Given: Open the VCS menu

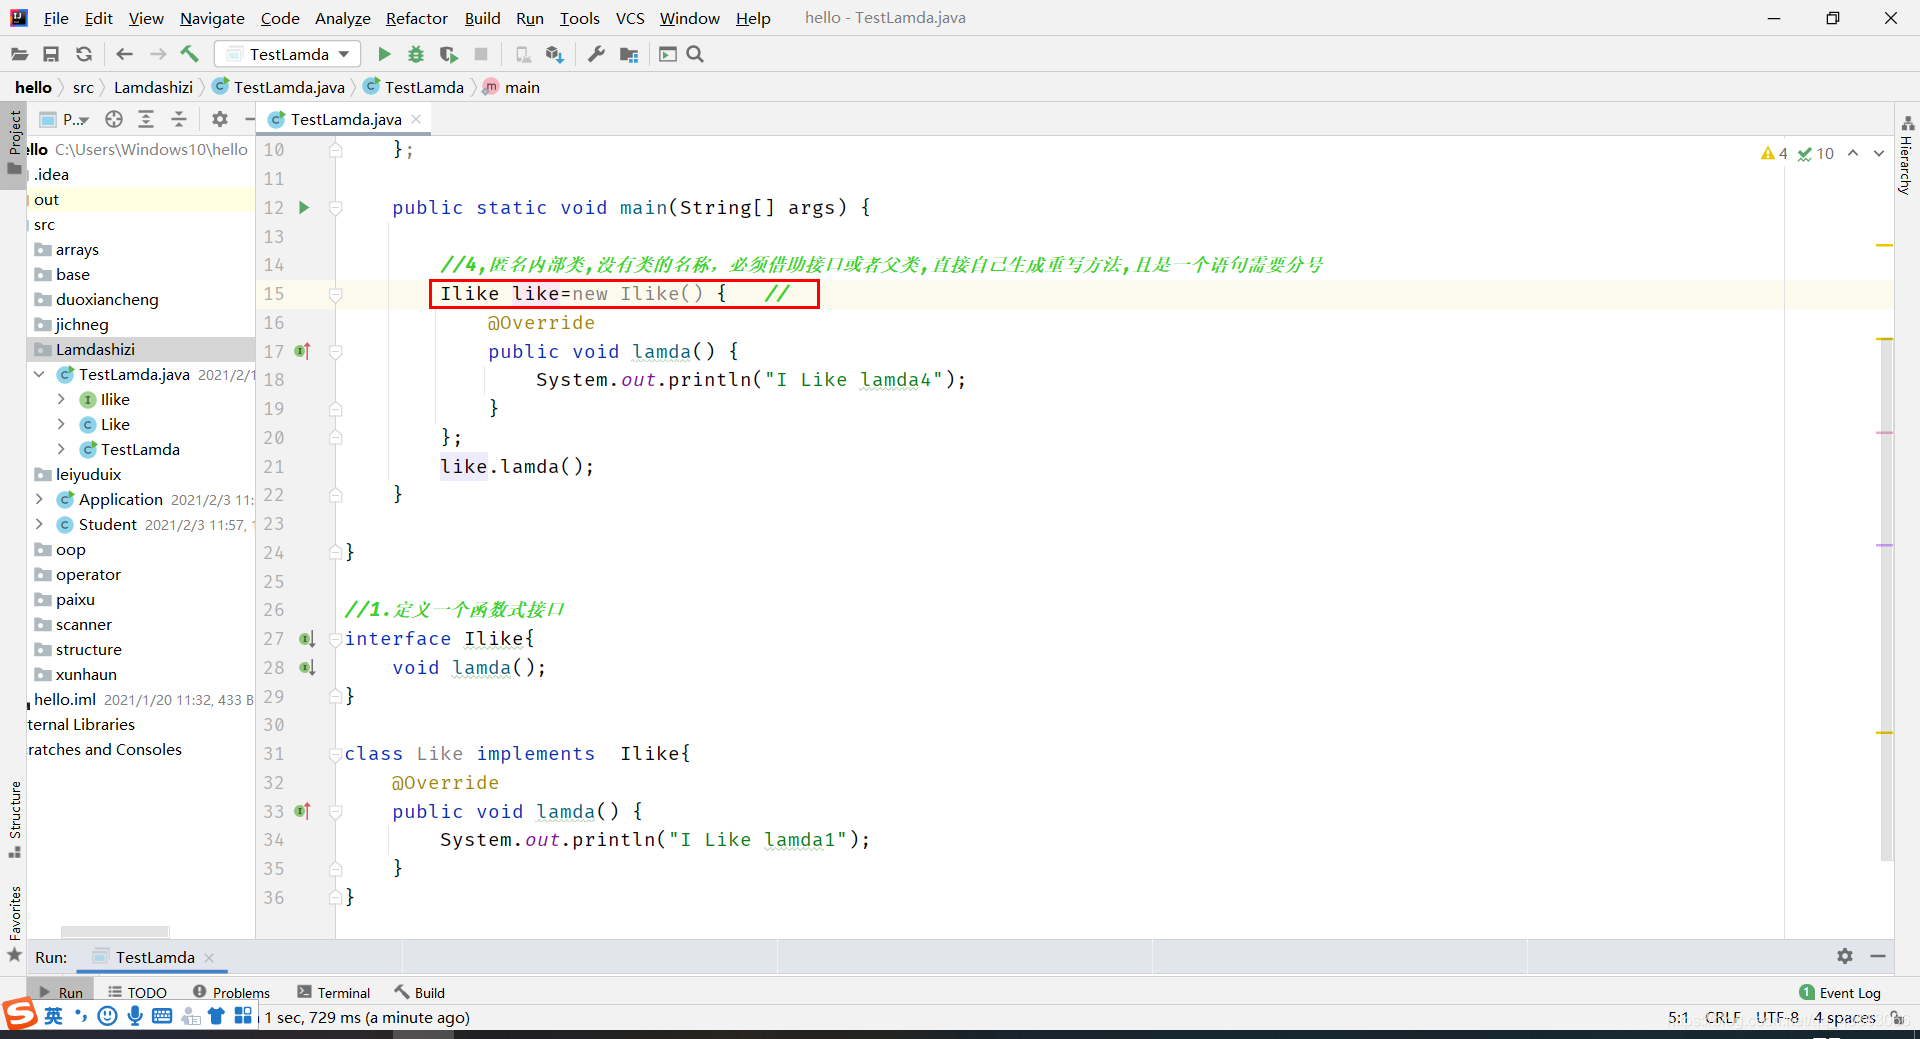Looking at the screenshot, I should 630,18.
